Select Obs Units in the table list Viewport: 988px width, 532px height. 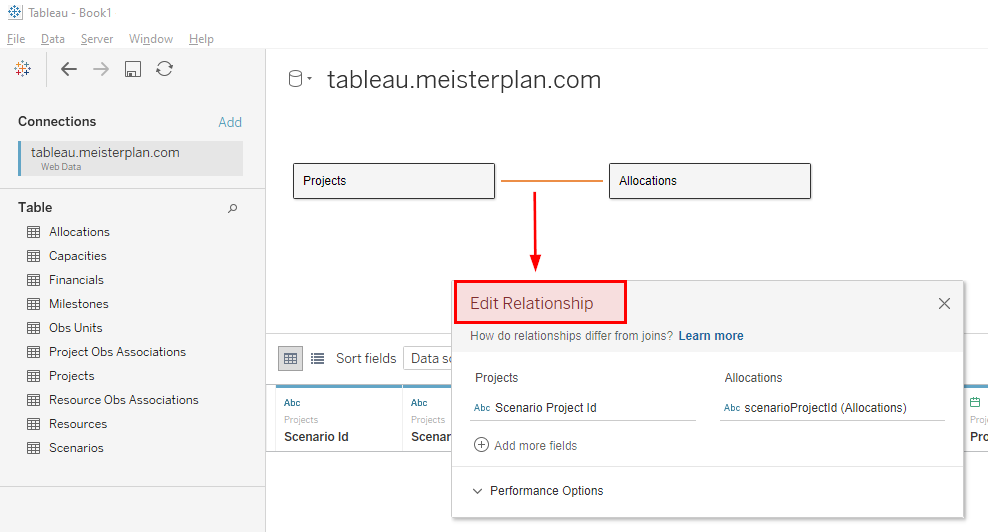76,328
